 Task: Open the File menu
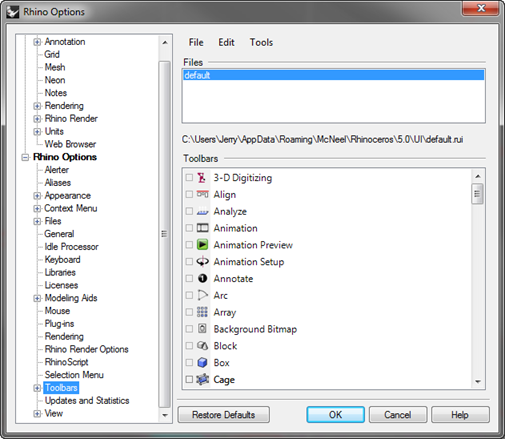point(196,42)
